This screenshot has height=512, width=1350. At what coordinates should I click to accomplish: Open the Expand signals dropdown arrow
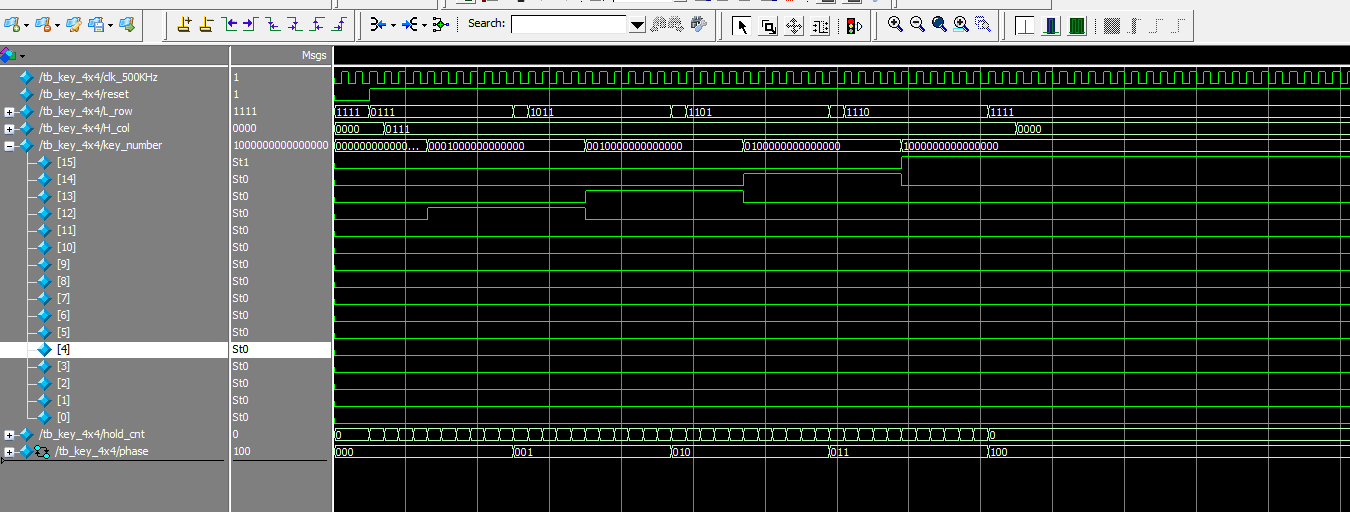tap(423, 25)
